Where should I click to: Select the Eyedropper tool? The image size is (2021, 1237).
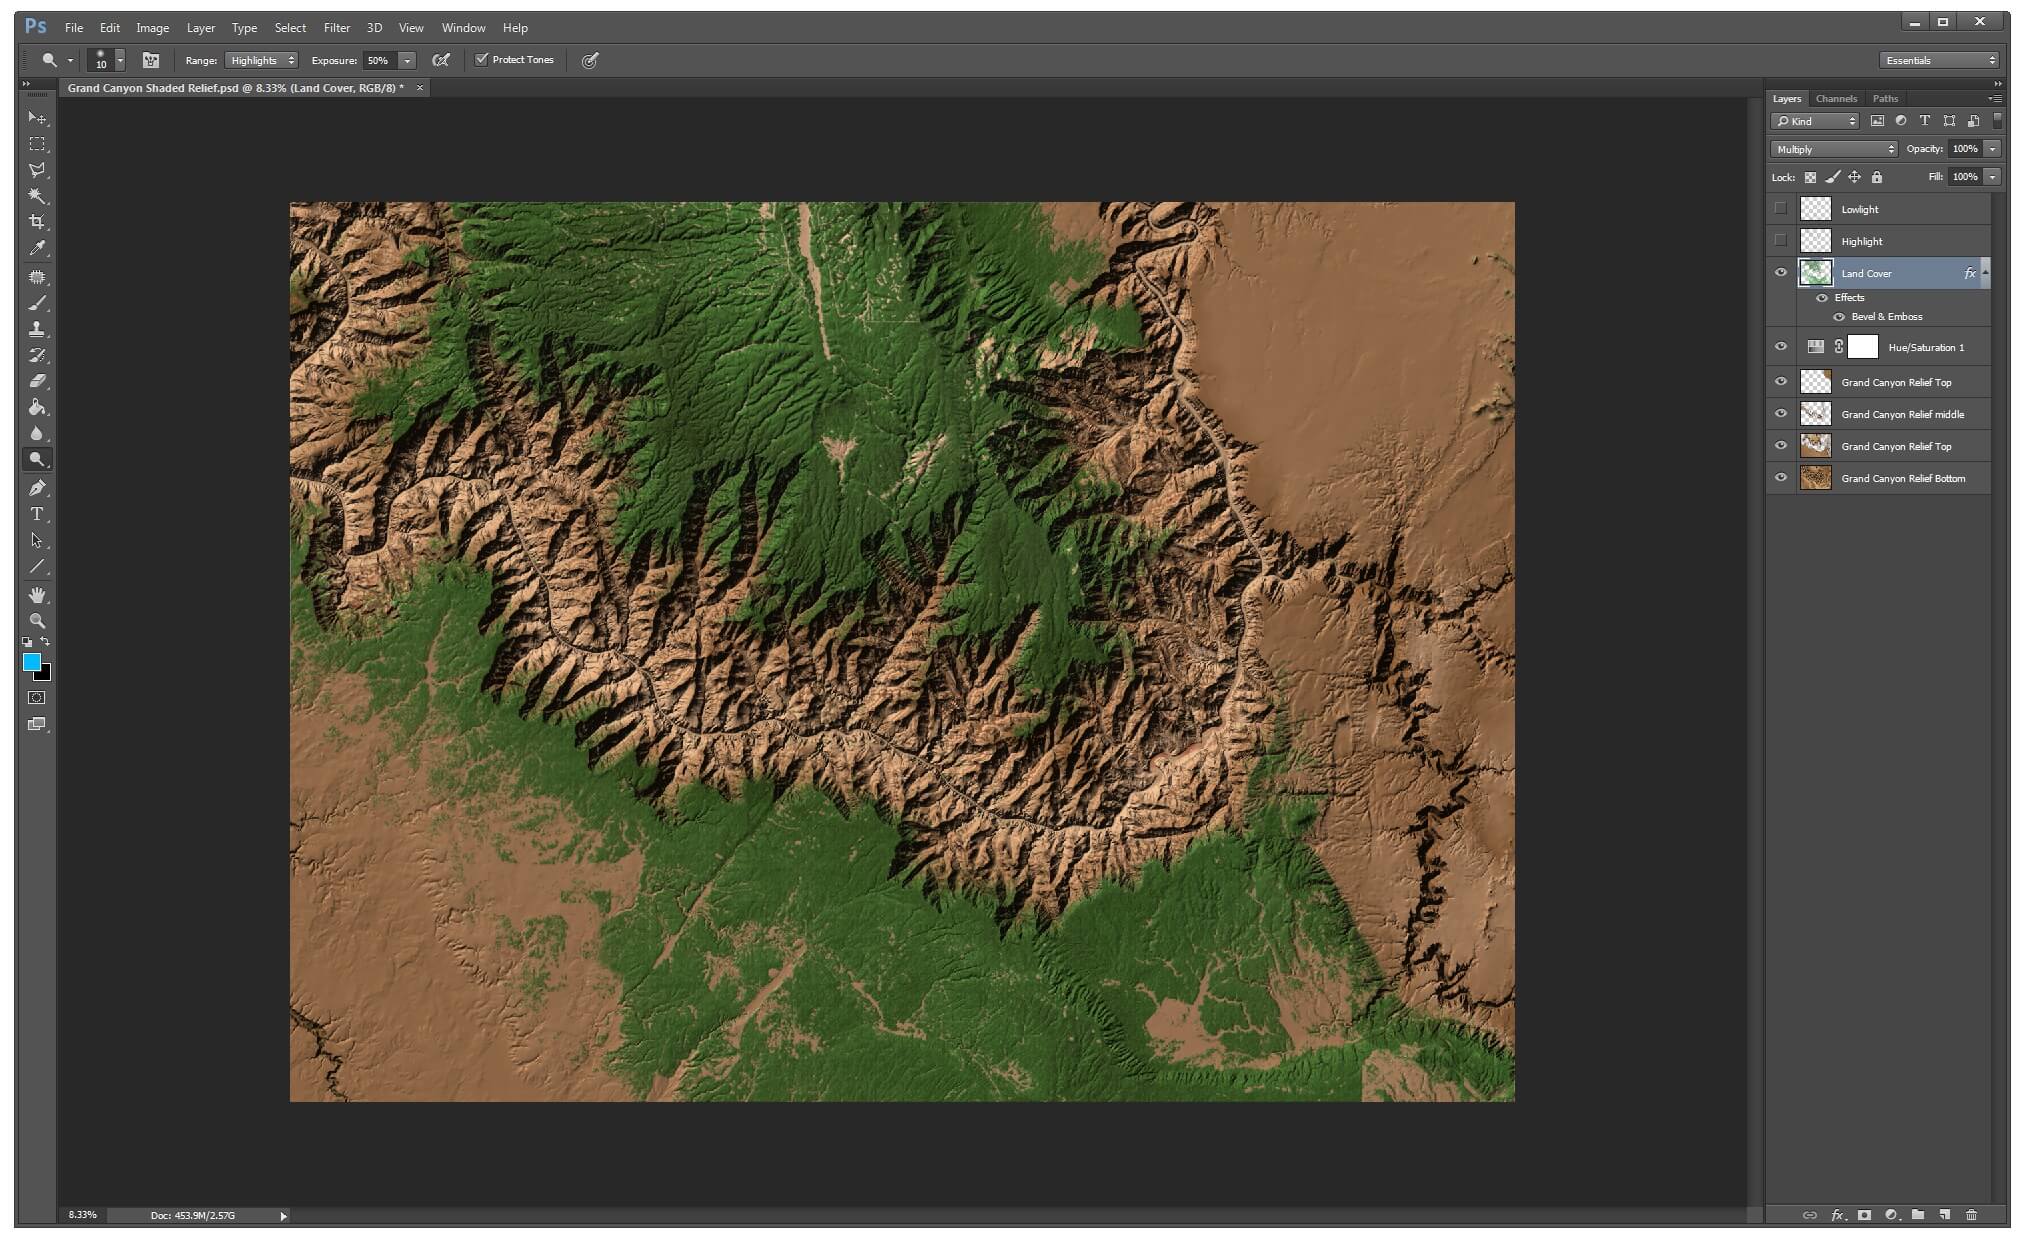click(x=37, y=248)
